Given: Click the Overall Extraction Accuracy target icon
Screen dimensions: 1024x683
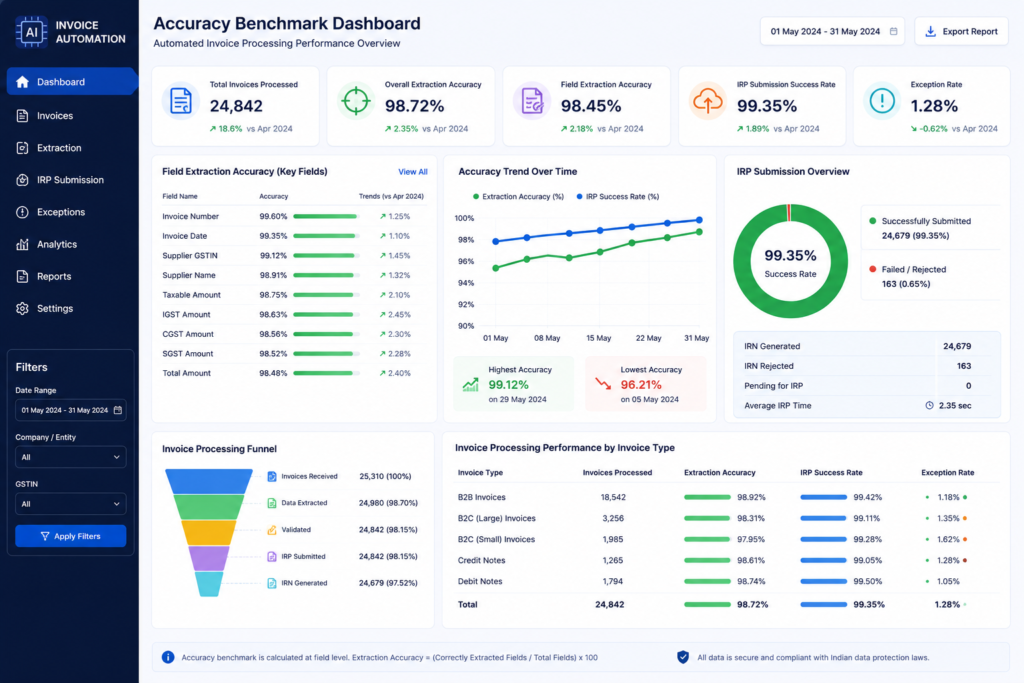Looking at the screenshot, I should (x=356, y=101).
